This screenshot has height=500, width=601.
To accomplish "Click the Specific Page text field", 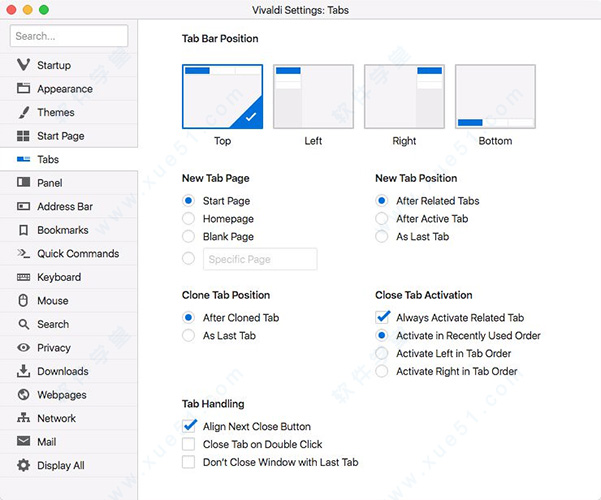I will click(x=260, y=259).
